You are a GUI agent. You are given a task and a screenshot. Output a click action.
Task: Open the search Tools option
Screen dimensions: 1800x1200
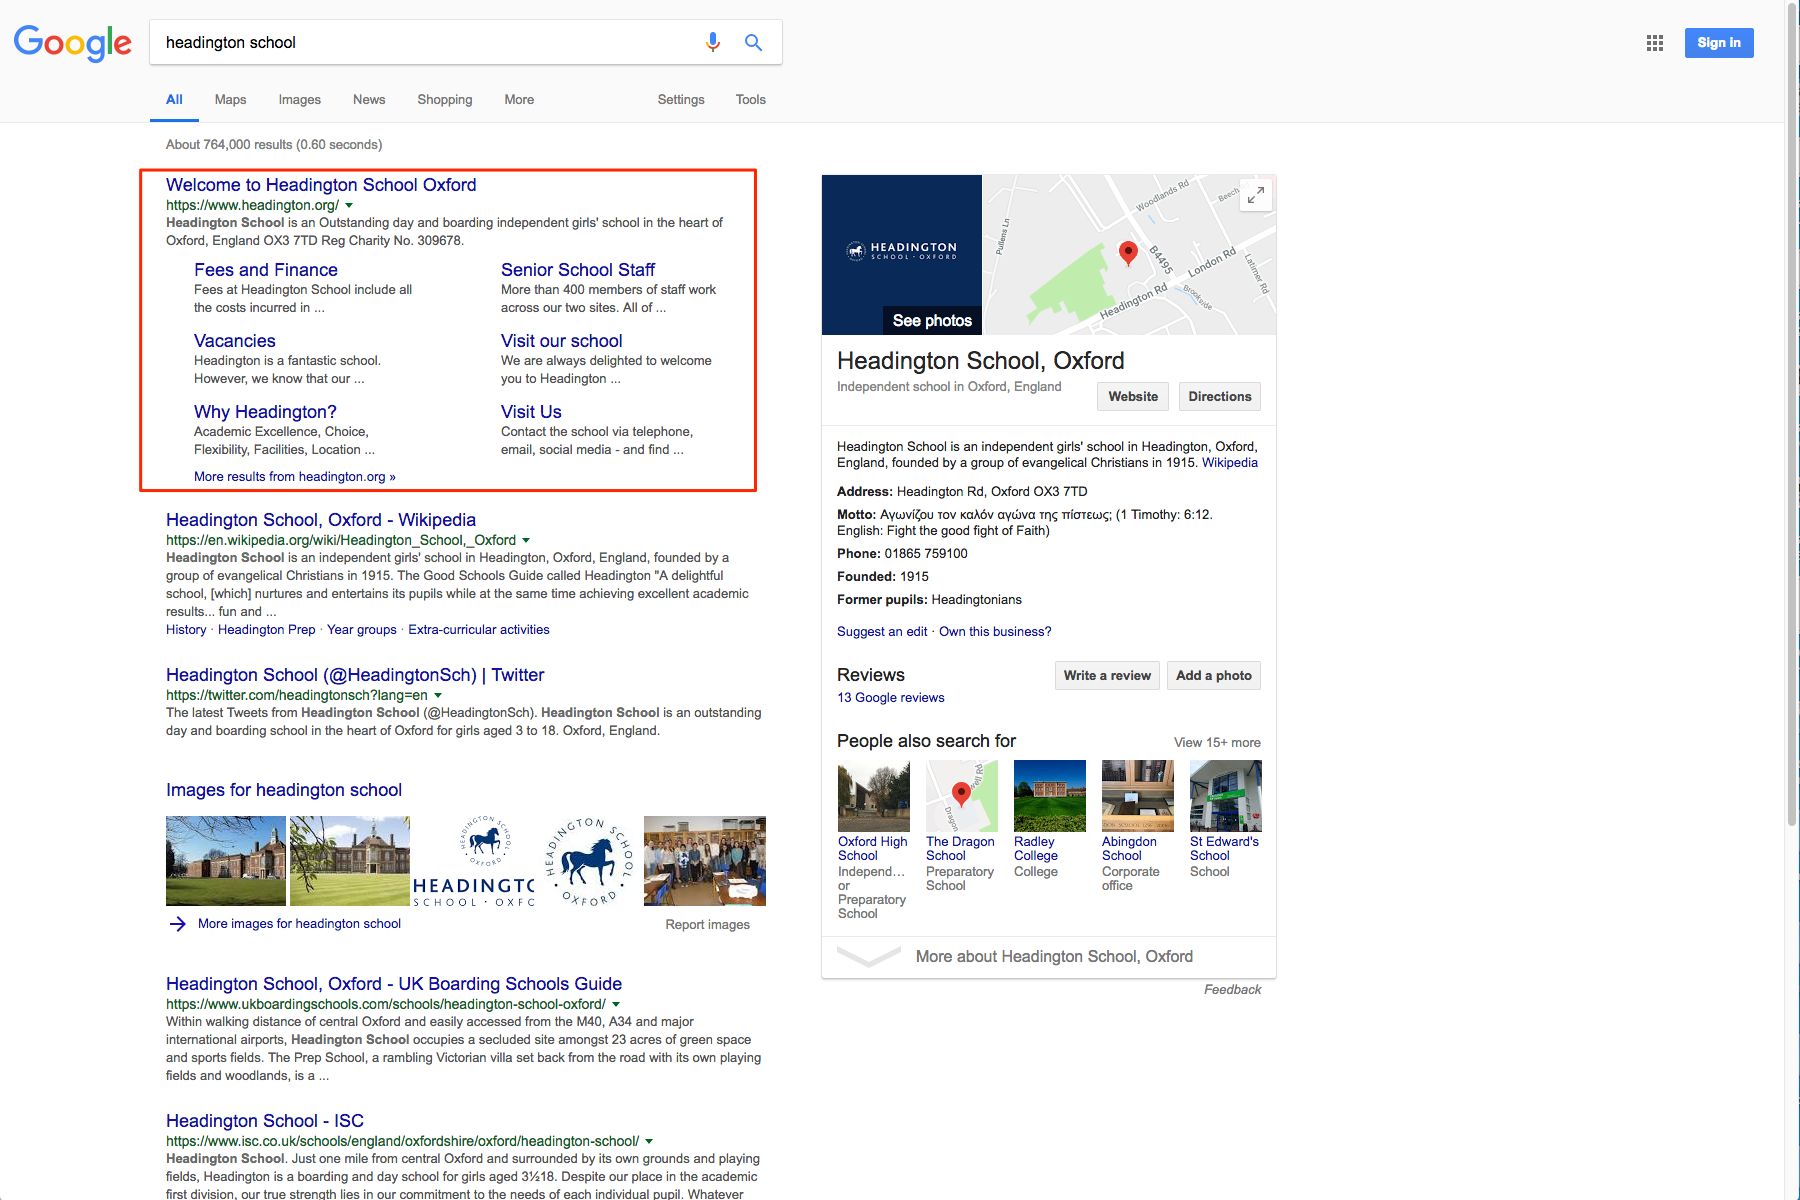click(x=751, y=100)
